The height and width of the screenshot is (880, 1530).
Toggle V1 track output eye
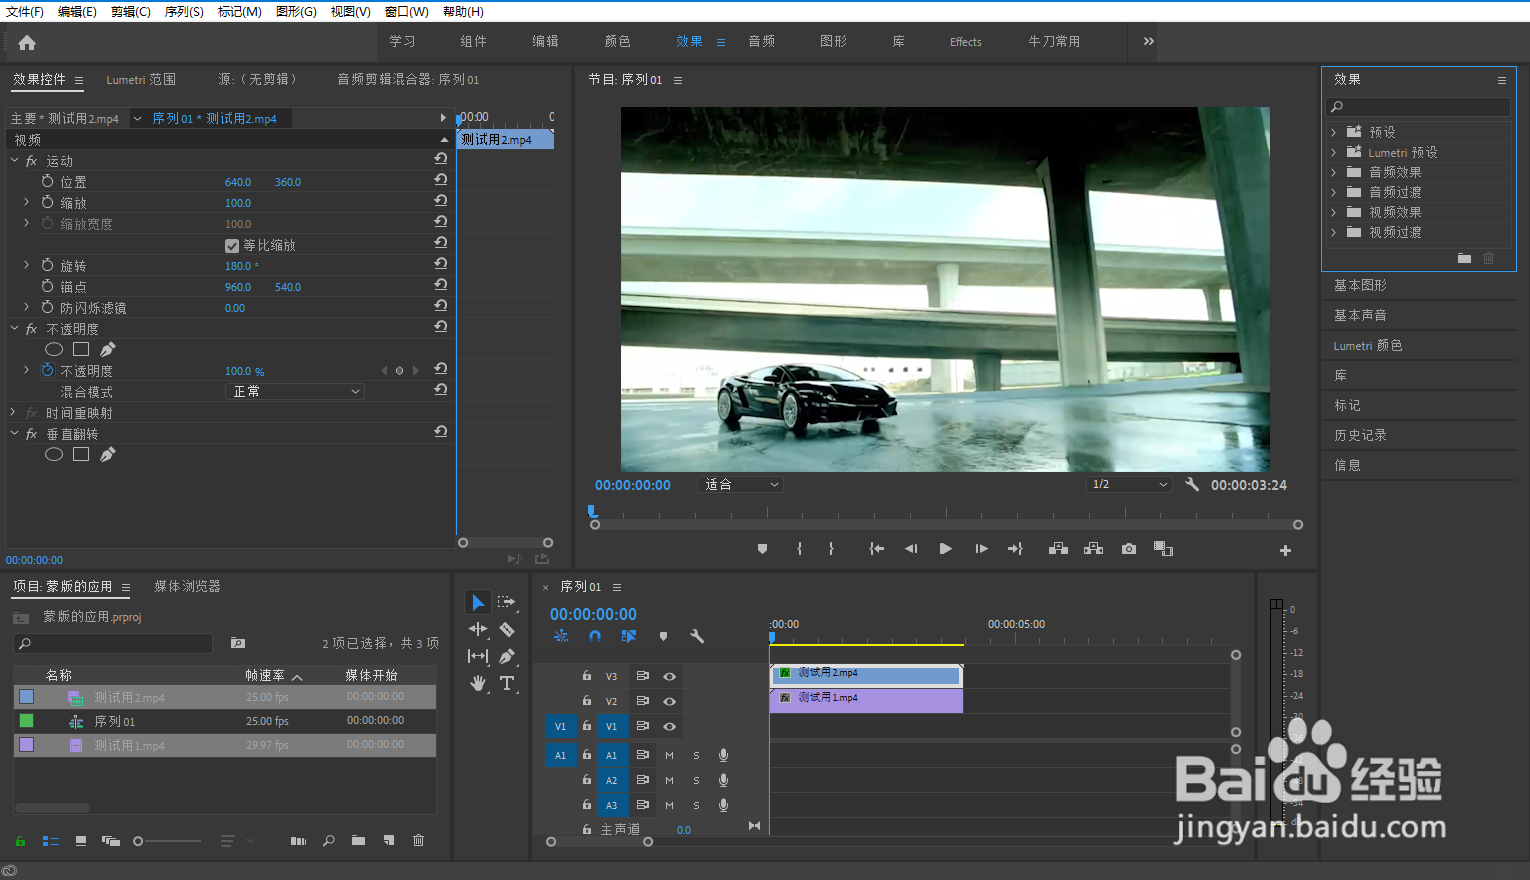(670, 726)
